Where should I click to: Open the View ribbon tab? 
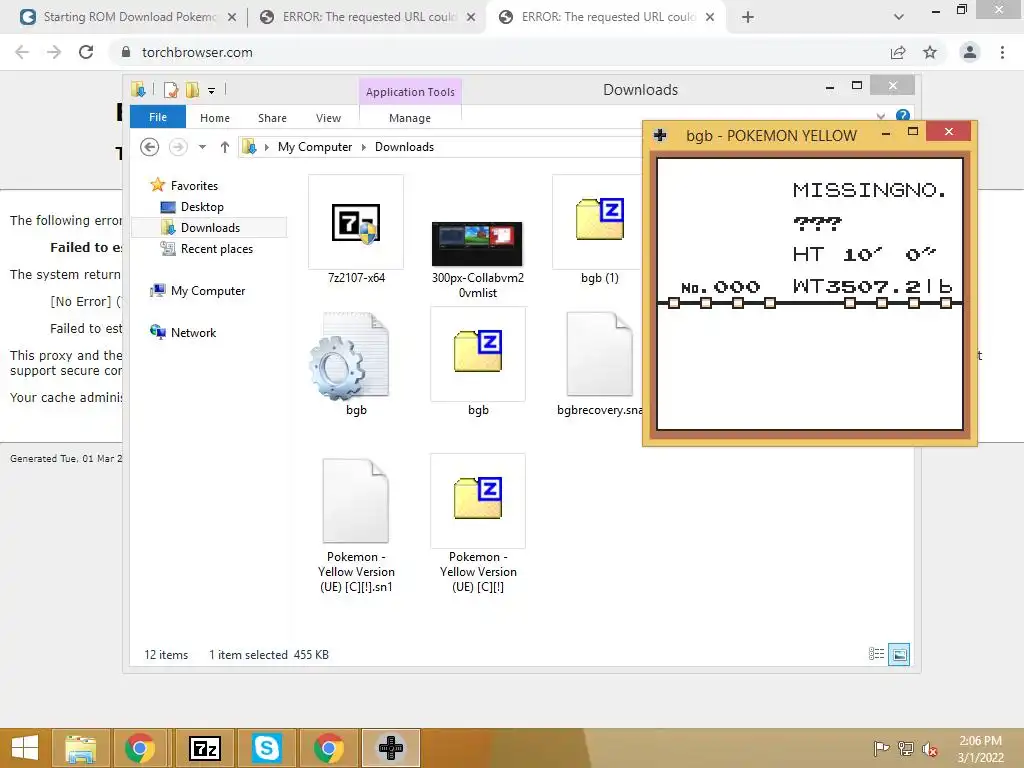[328, 118]
